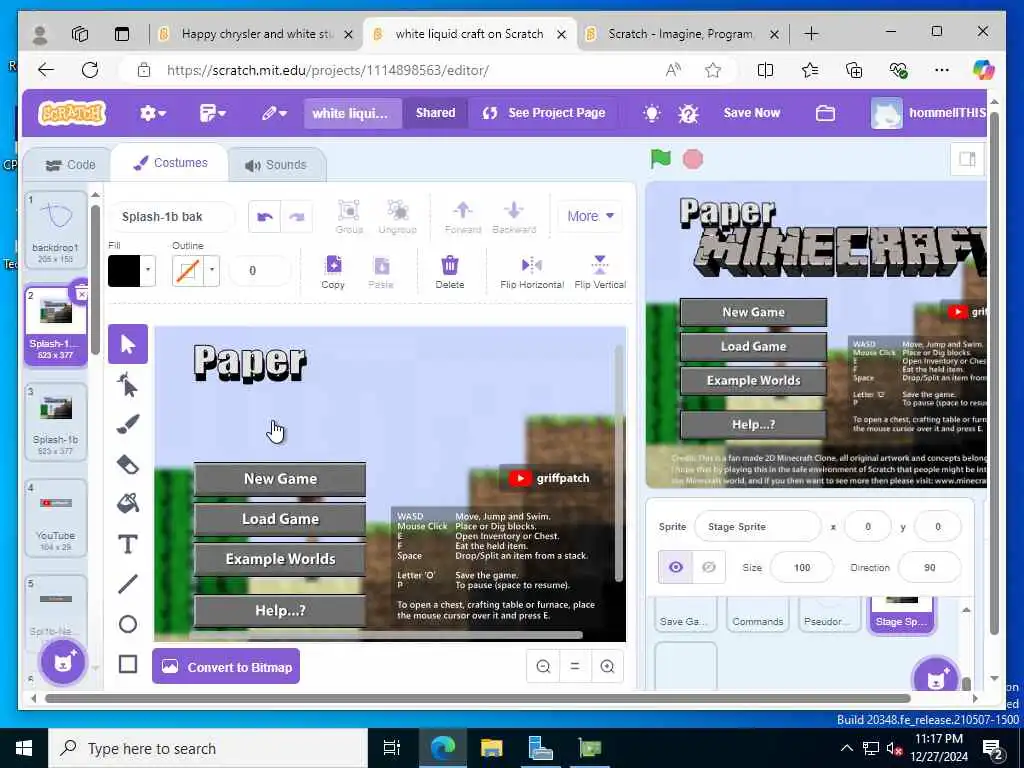Open the account menu by username

(x=931, y=113)
